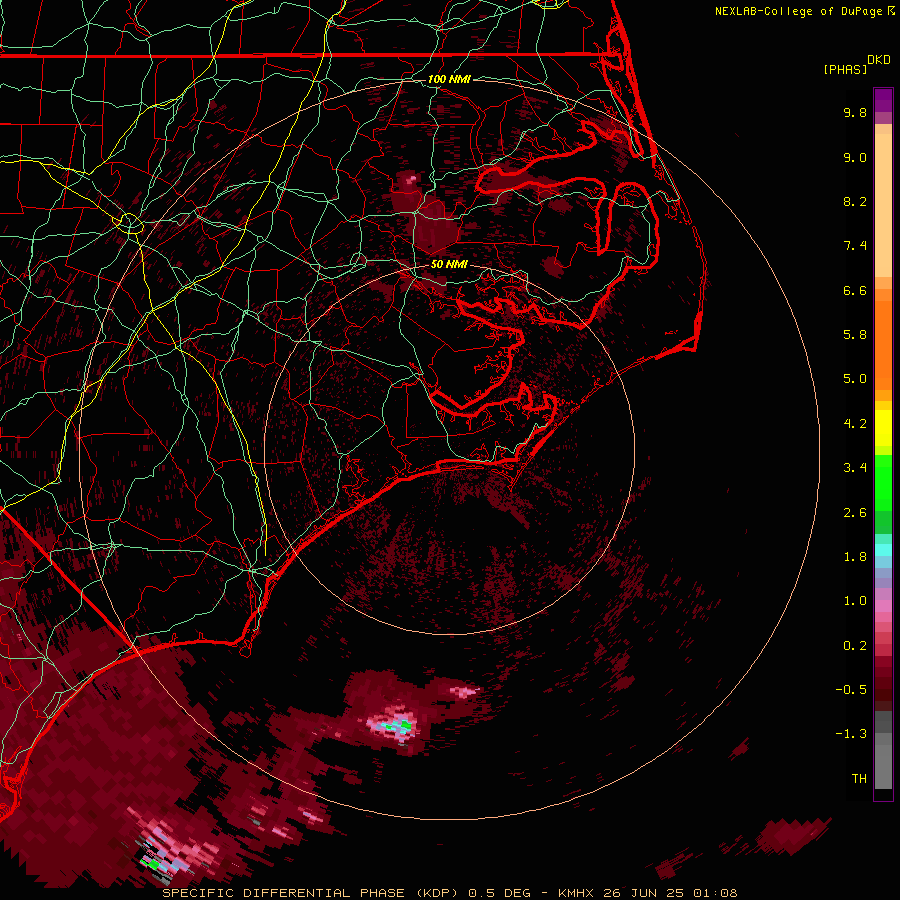This screenshot has width=900, height=900.
Task: Click the 50 NMI range ring label
Action: (x=449, y=265)
